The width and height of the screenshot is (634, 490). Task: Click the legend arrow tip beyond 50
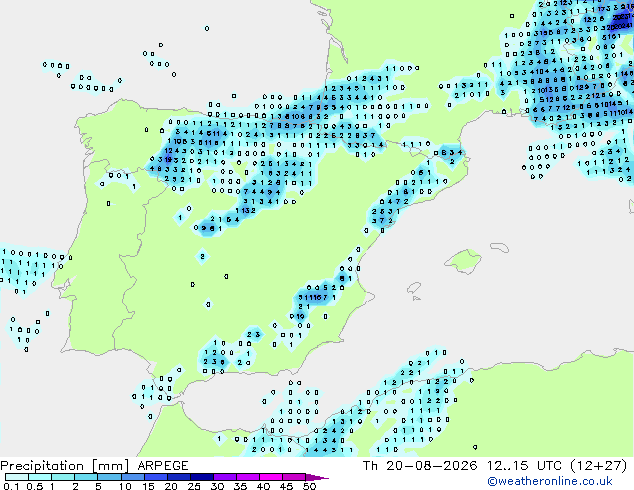coord(317,477)
